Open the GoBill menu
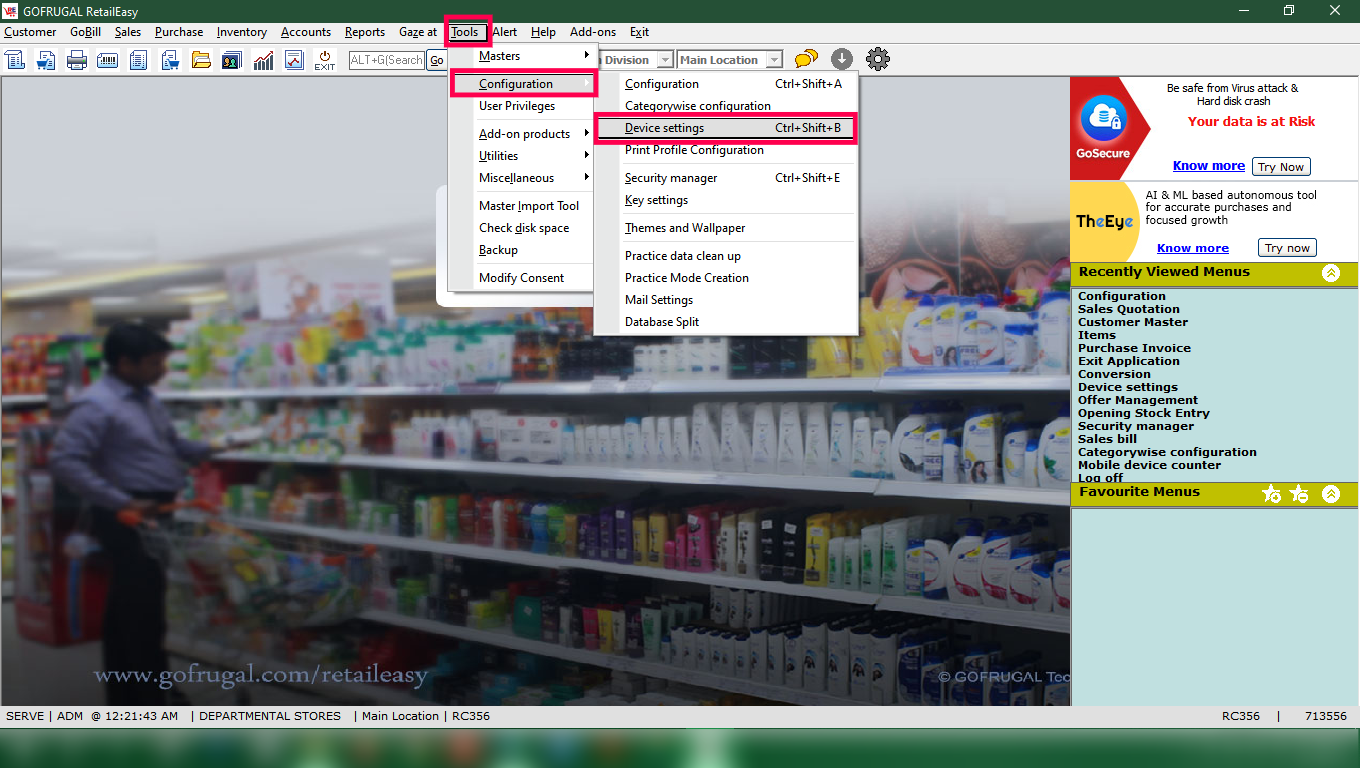Viewport: 1360px width, 768px height. click(x=86, y=32)
